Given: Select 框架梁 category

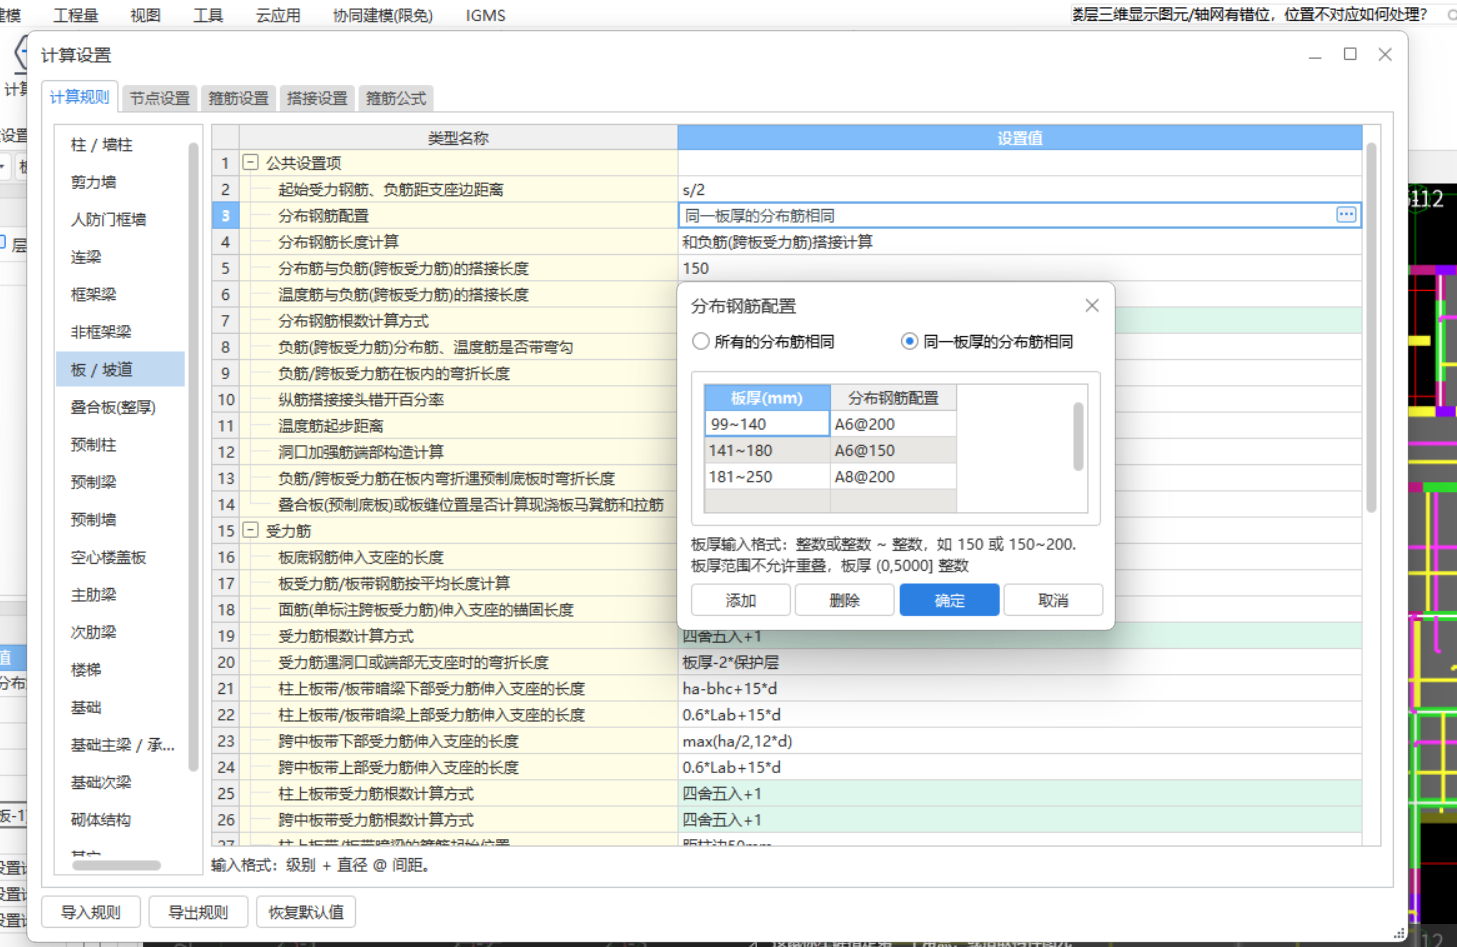Looking at the screenshot, I should click(121, 294).
